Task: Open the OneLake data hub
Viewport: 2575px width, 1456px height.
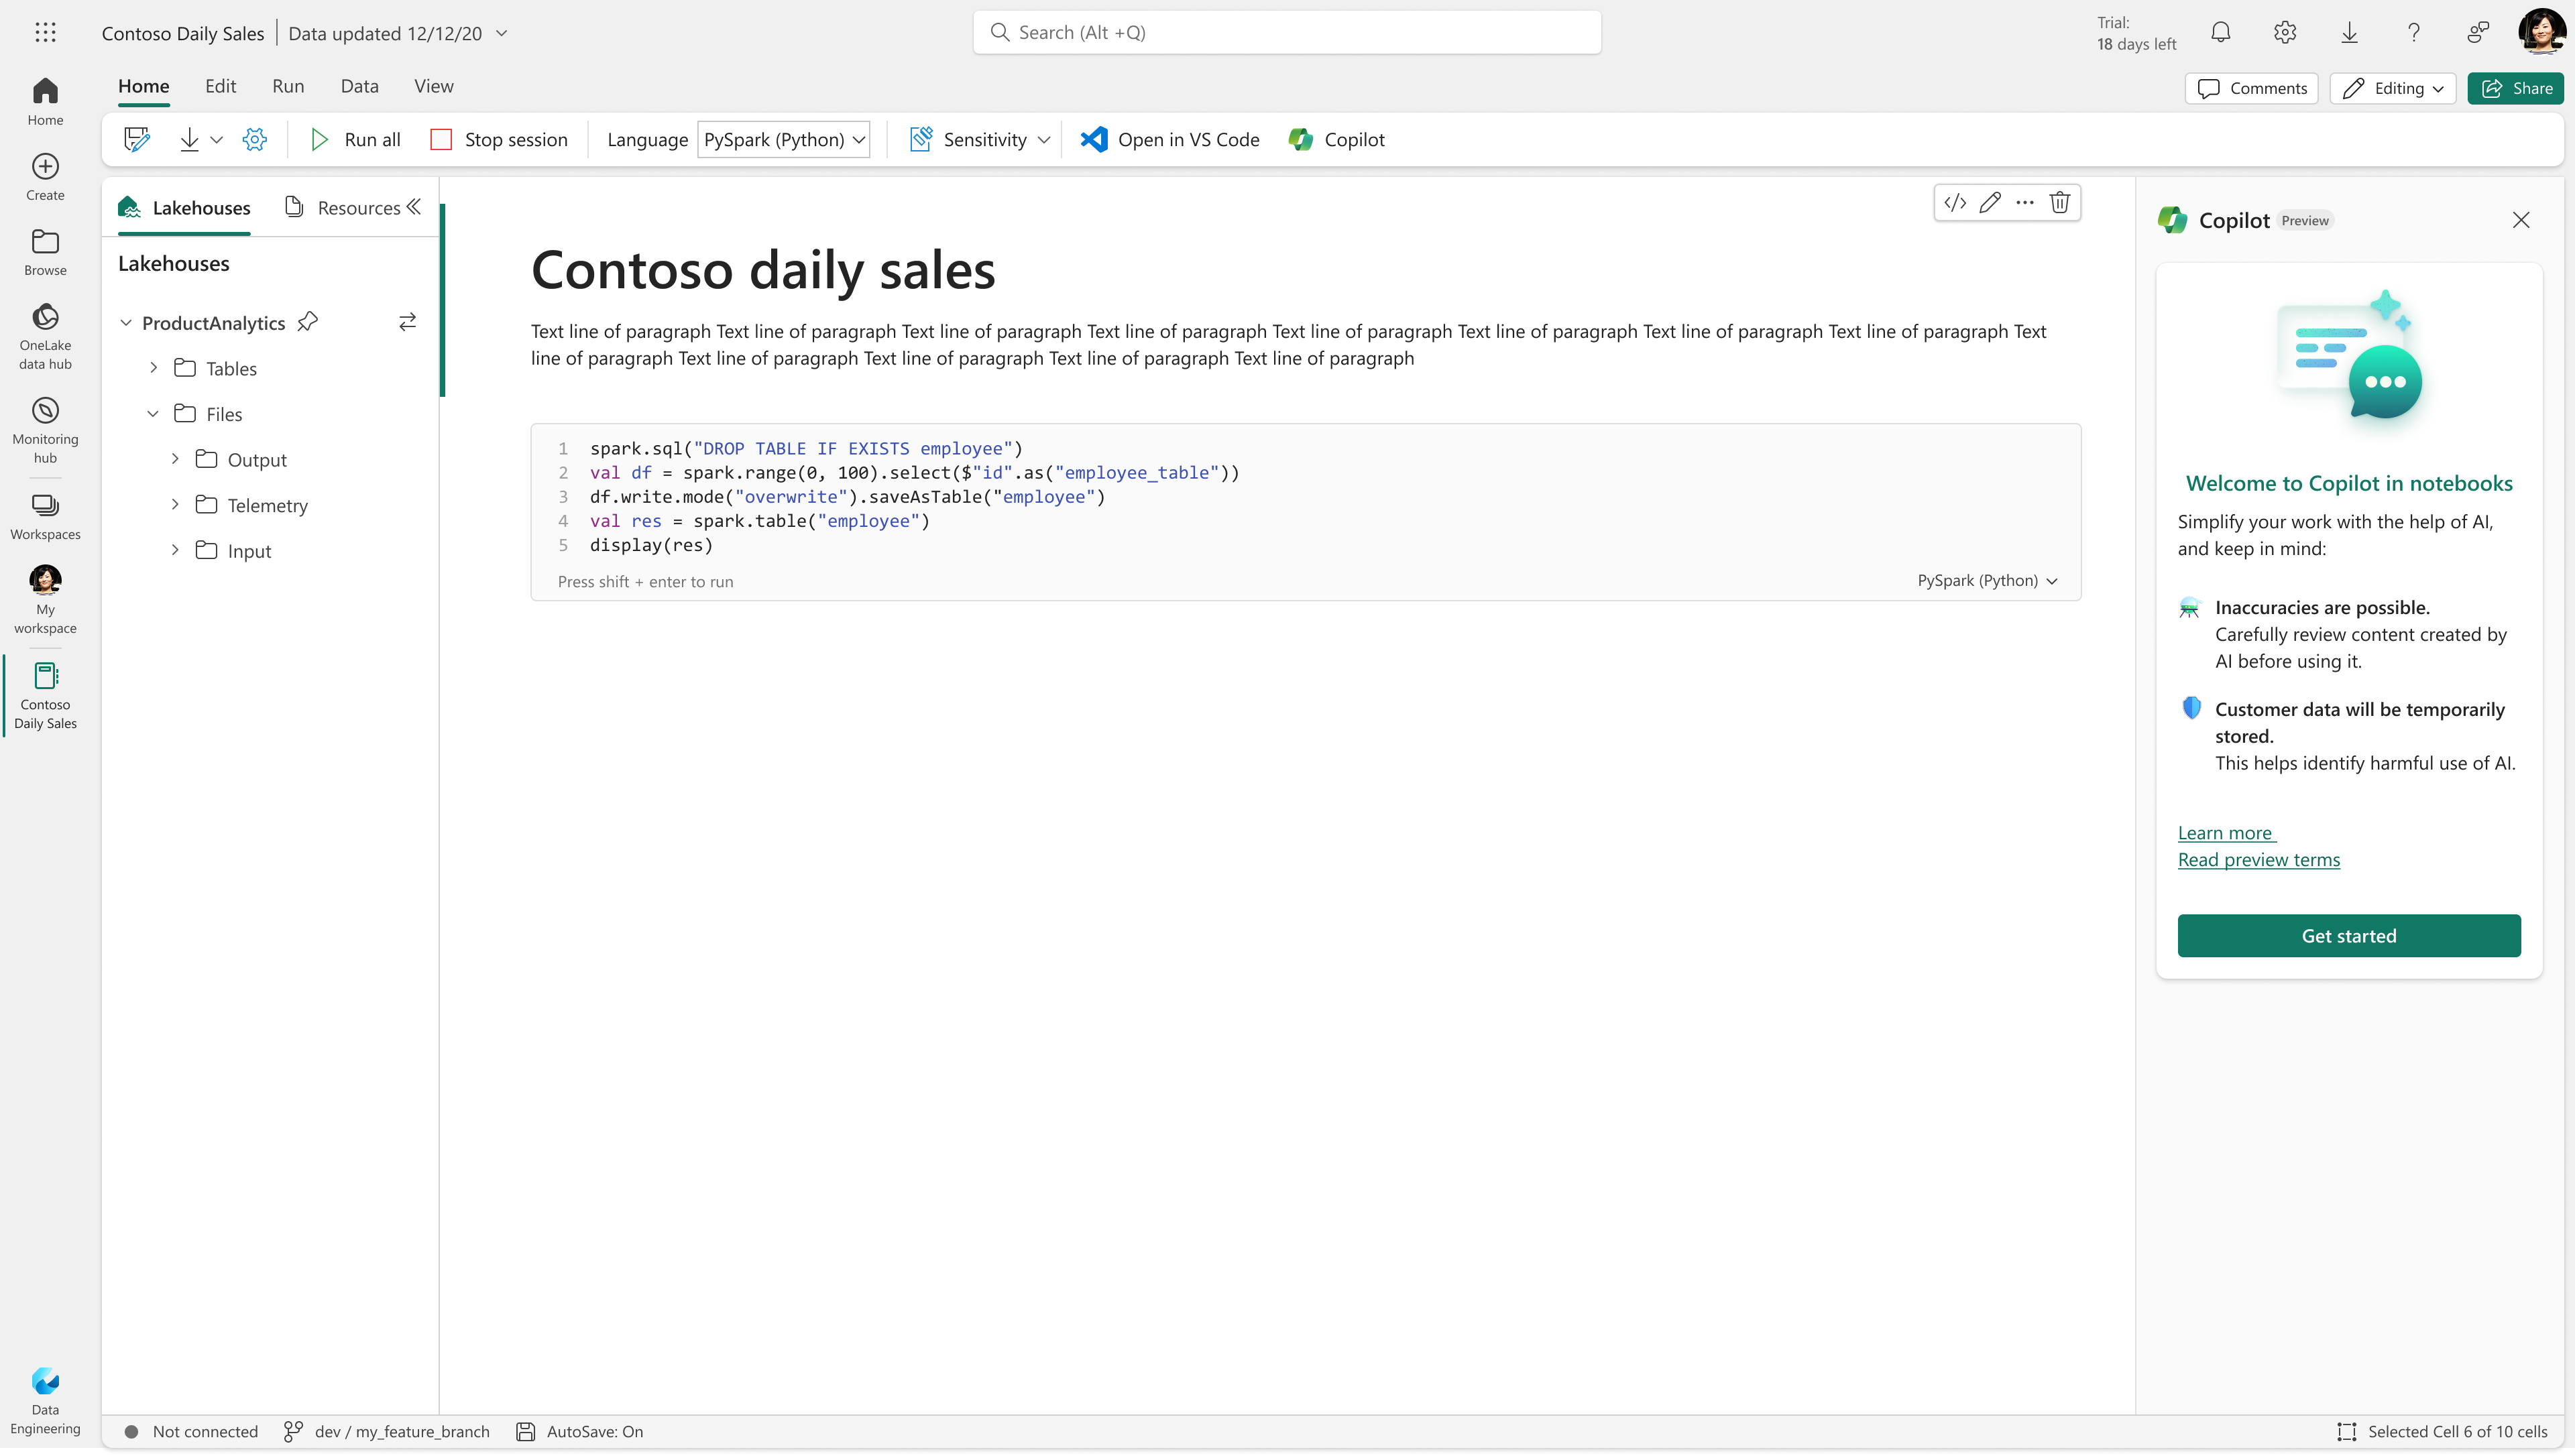Action: [x=45, y=335]
